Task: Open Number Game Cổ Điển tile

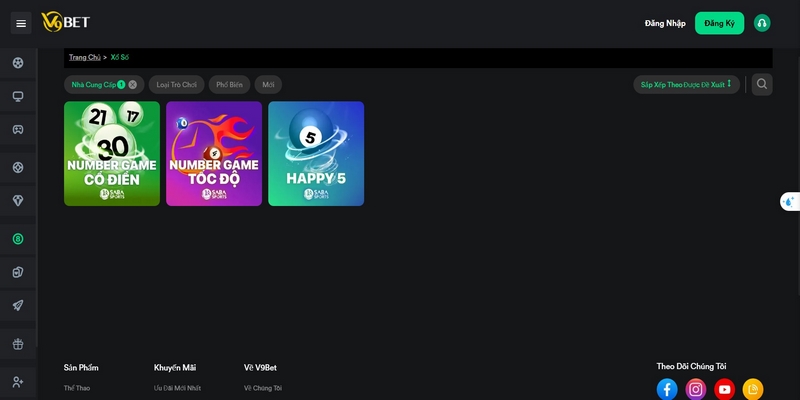Action: tap(112, 154)
